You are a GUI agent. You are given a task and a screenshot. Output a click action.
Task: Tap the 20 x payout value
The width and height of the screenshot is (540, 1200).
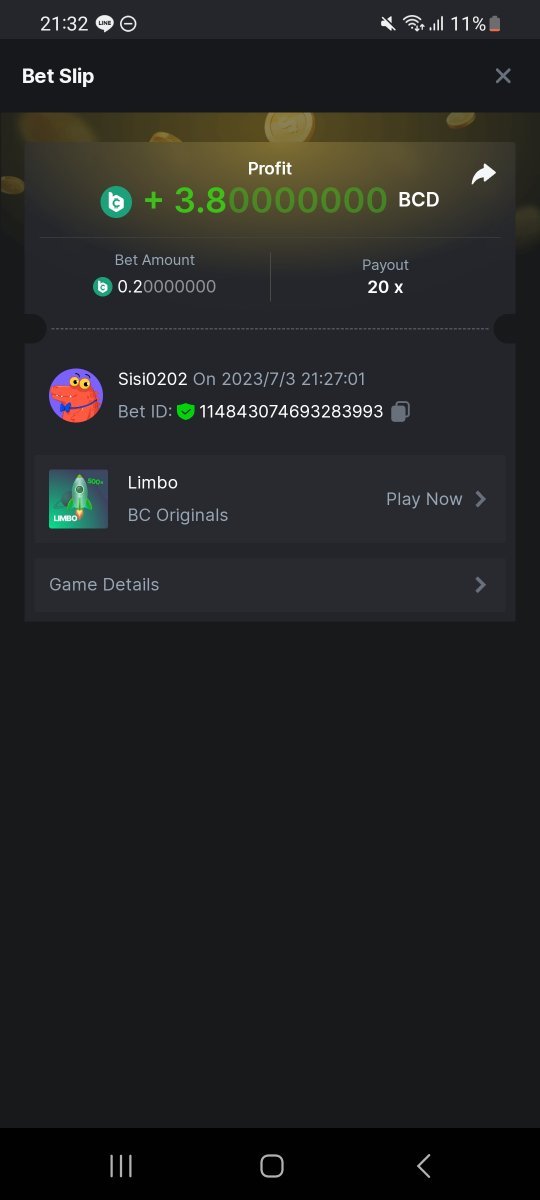[385, 287]
